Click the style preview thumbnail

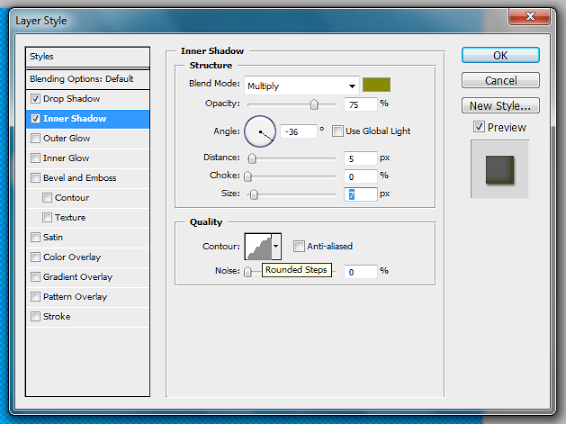[x=500, y=169]
